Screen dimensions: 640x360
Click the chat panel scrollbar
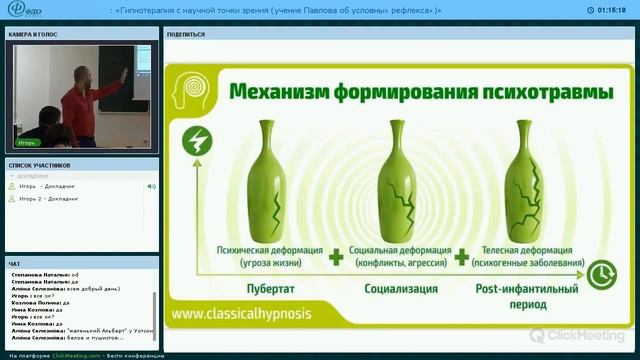tap(154, 316)
